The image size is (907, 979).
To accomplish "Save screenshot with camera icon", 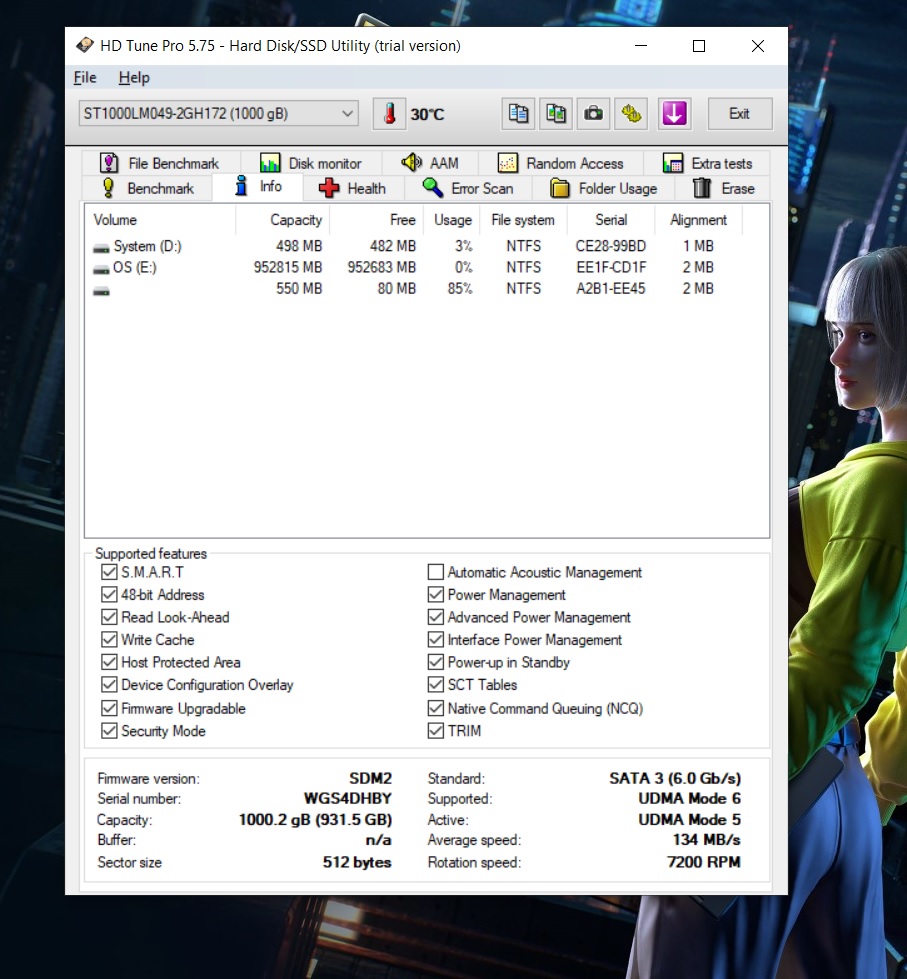I will tap(593, 114).
